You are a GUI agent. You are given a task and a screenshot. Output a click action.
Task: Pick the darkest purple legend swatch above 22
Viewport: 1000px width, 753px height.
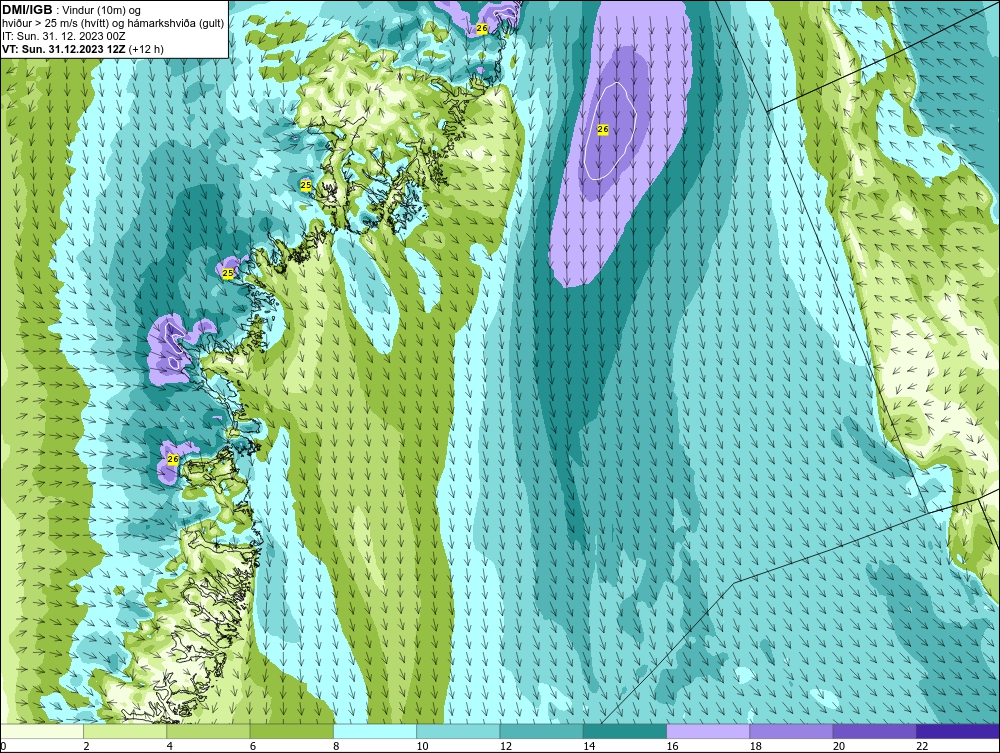(957, 731)
